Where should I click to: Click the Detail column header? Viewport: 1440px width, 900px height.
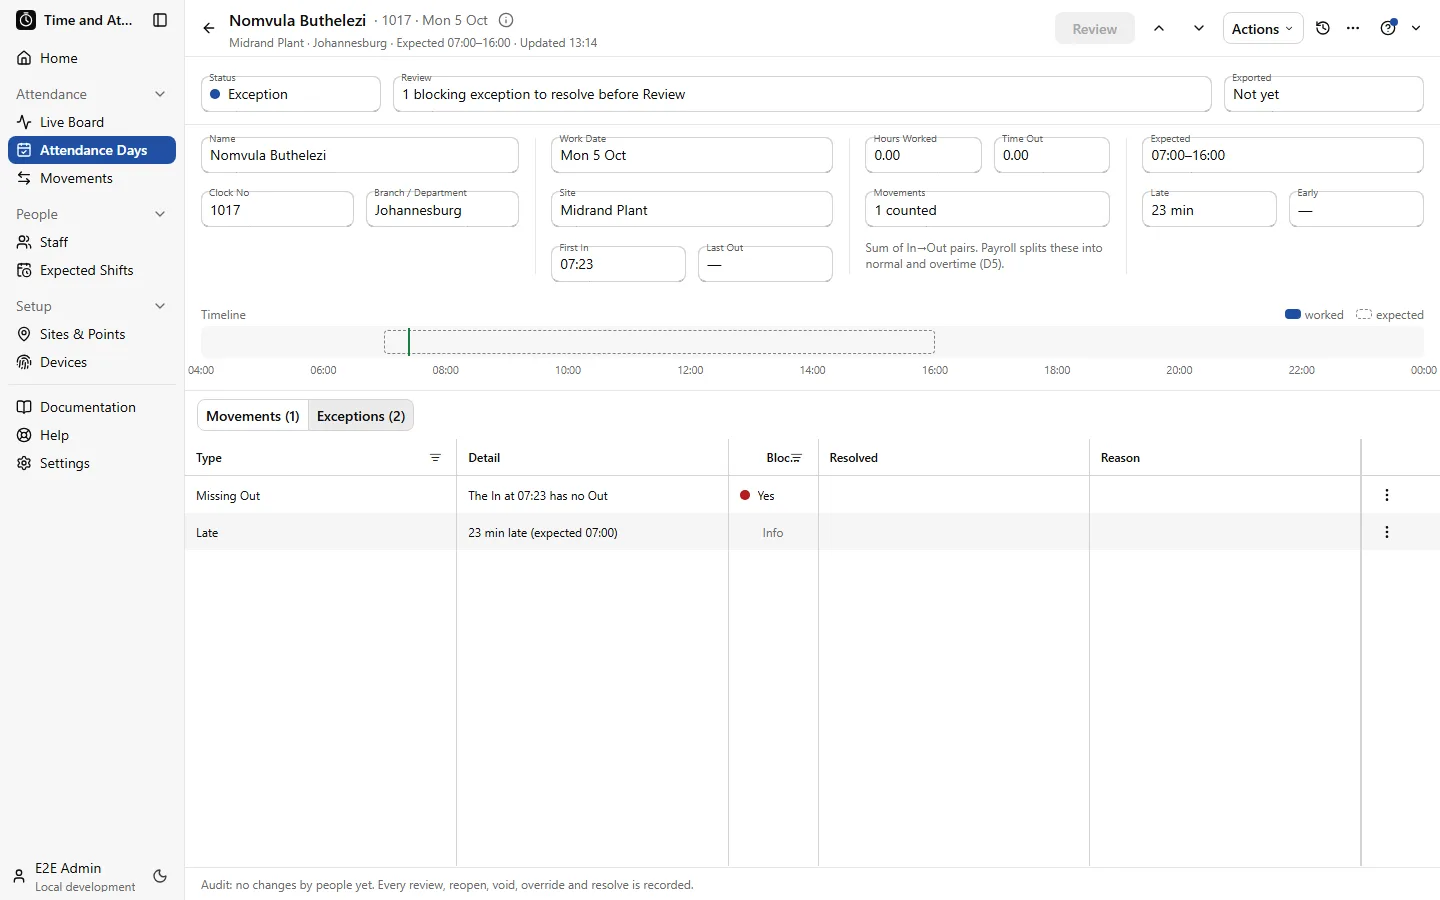pos(592,458)
